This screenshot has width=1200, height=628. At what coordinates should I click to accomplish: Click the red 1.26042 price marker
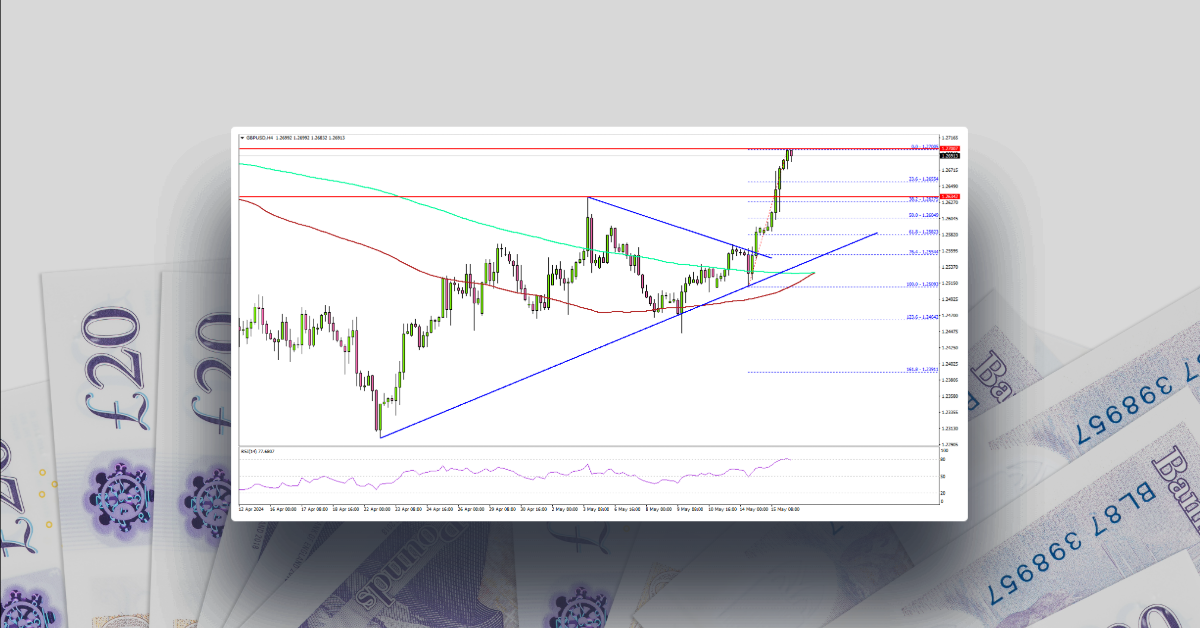(x=950, y=196)
